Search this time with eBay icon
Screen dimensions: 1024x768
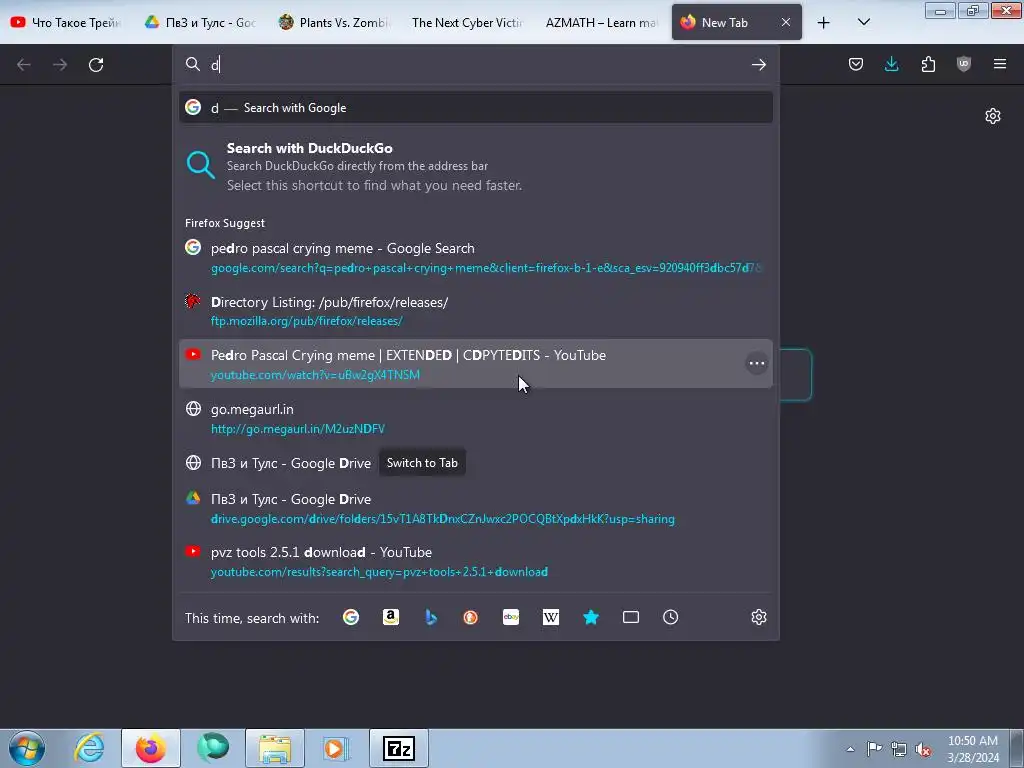(511, 617)
